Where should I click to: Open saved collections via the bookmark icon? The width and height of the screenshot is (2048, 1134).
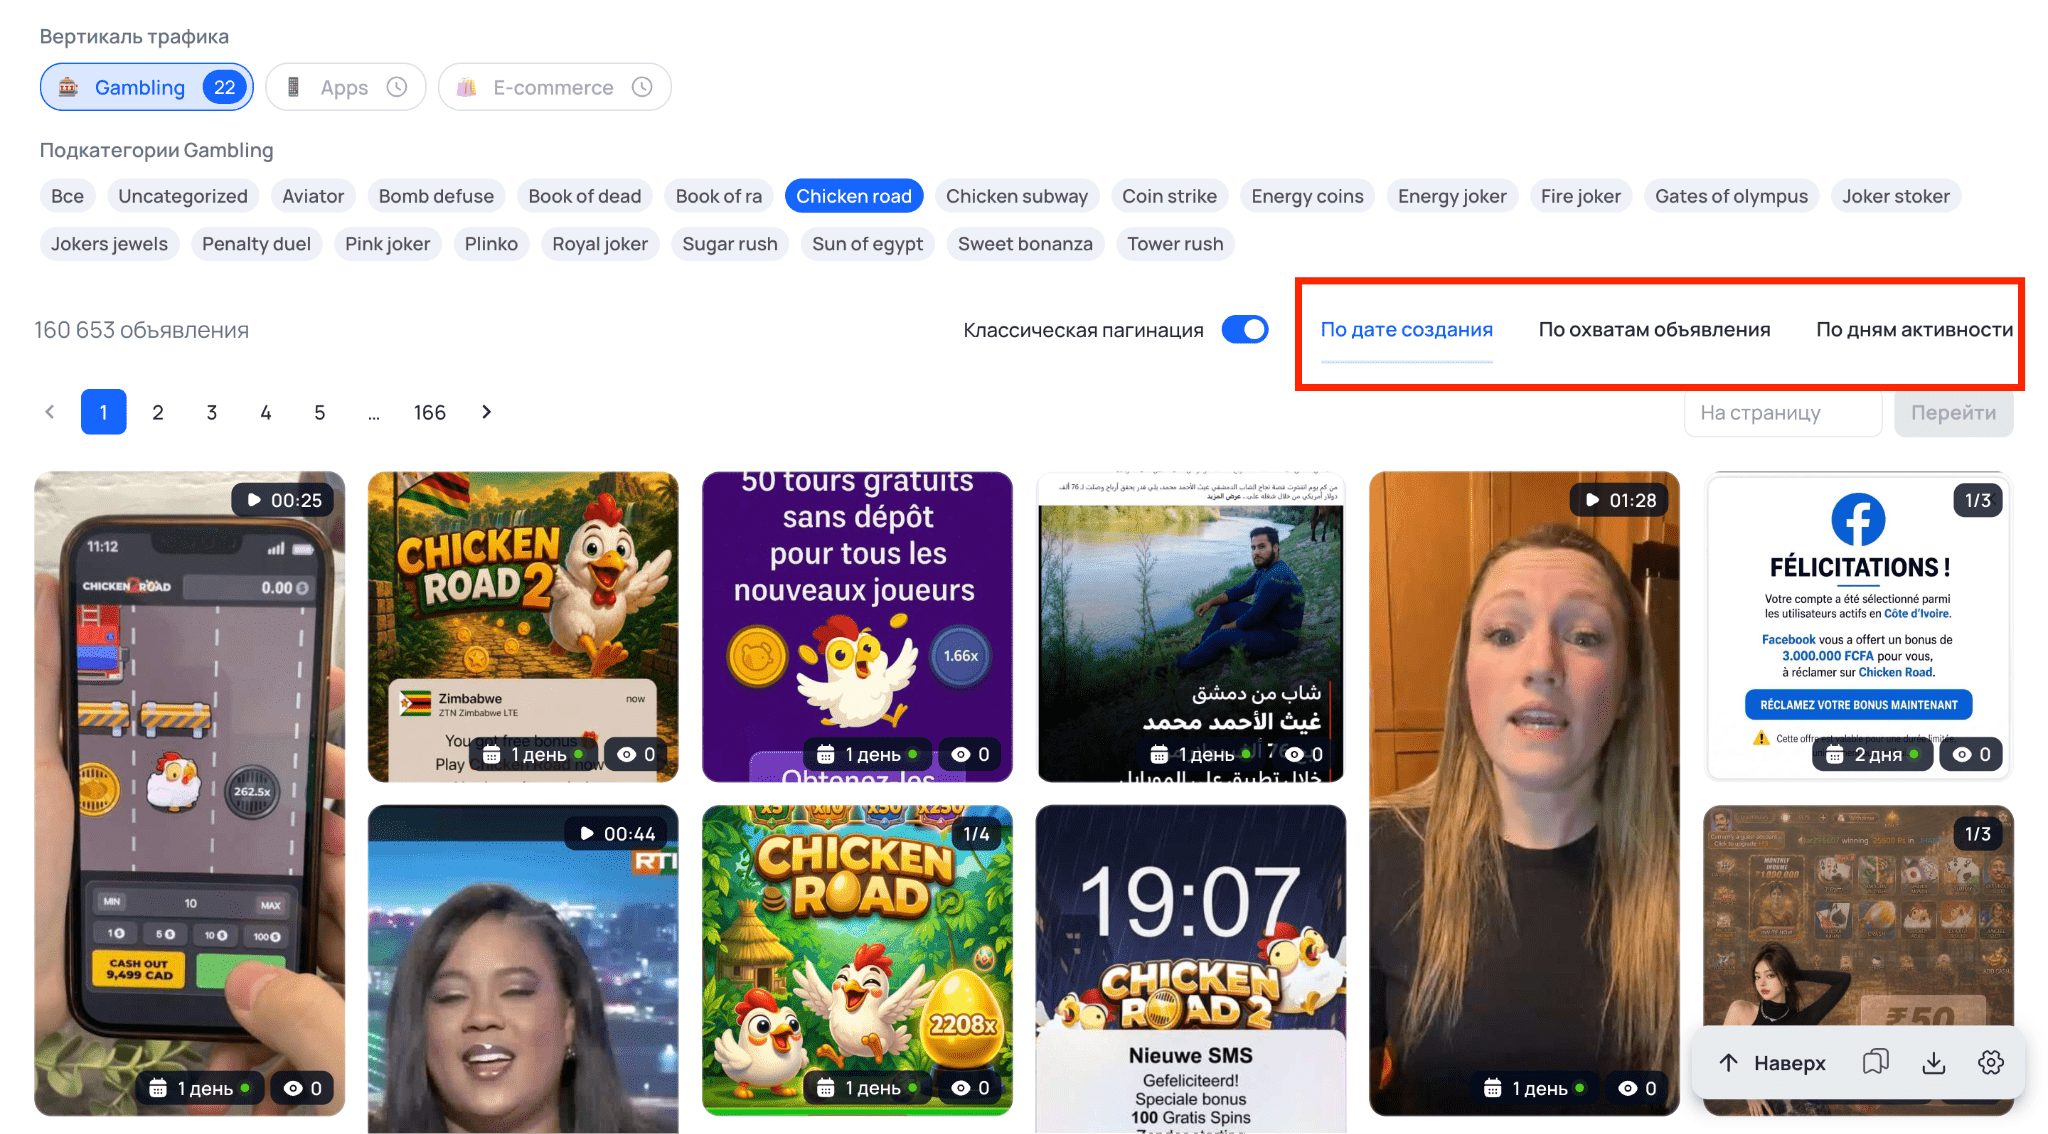pyautogui.click(x=1875, y=1062)
